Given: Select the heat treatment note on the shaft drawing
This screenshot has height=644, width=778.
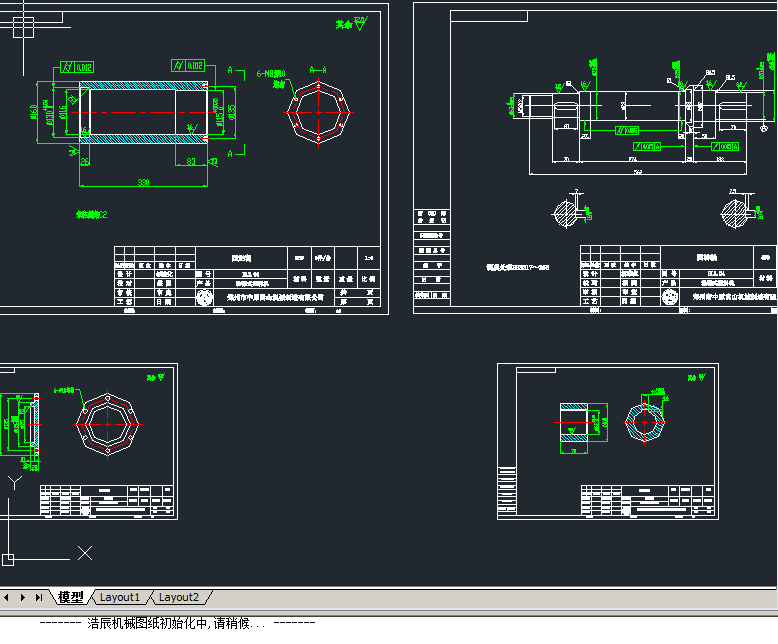Looking at the screenshot, I should (x=518, y=267).
